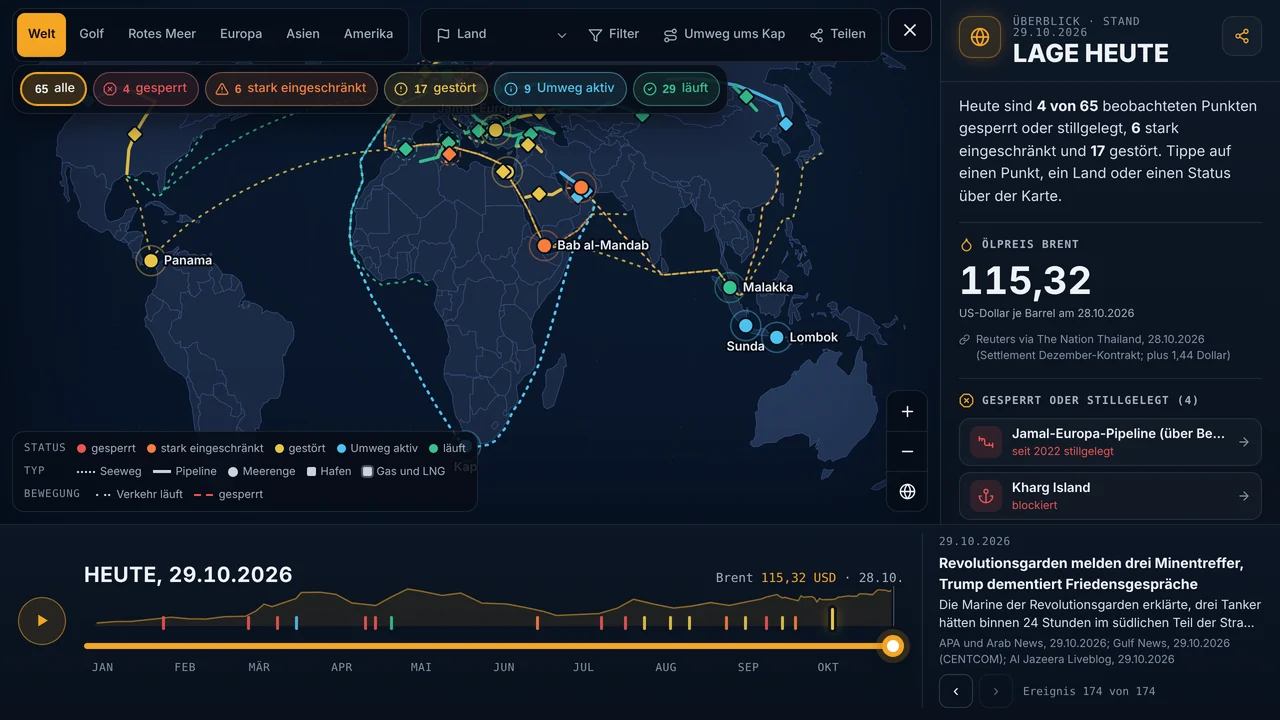
Task: Open the Kharg Island list item
Action: 1110,496
